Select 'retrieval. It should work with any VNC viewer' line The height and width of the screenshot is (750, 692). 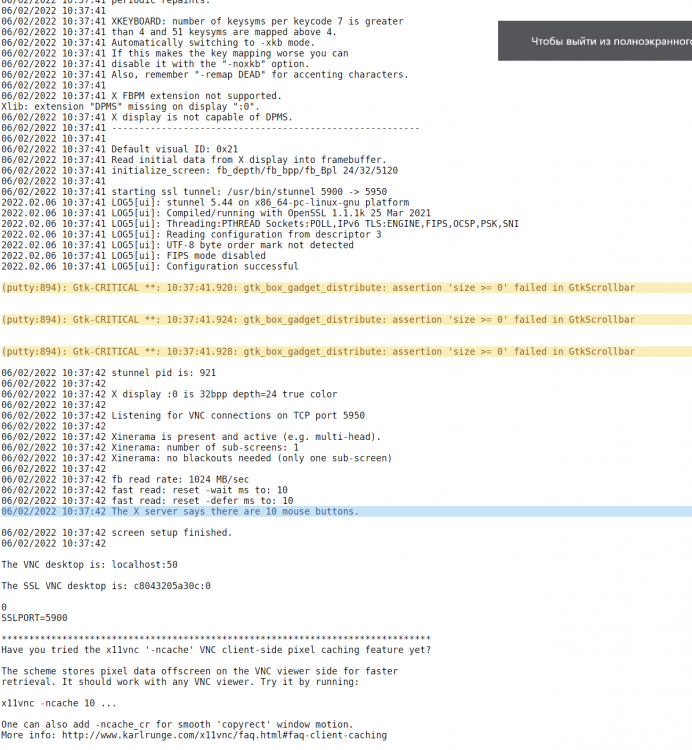(180, 682)
